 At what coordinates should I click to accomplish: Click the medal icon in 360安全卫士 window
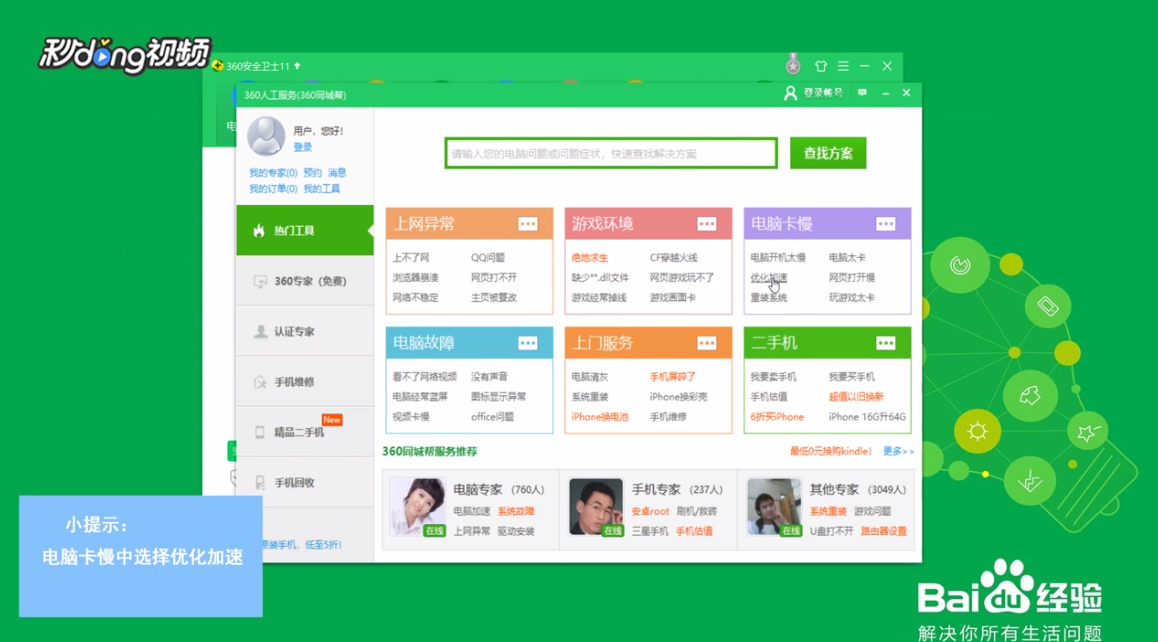[793, 65]
